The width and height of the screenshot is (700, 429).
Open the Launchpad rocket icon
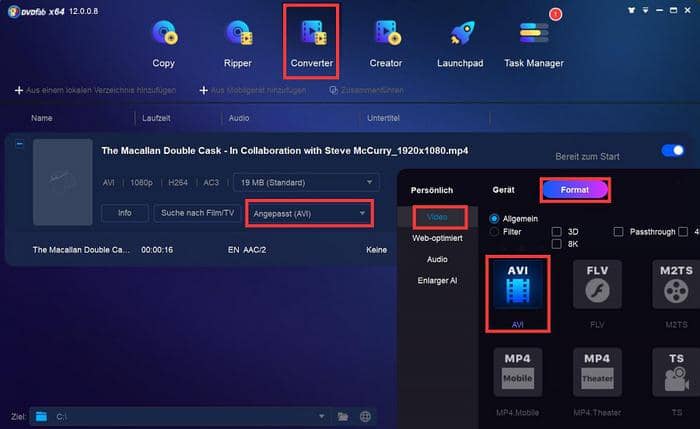(x=461, y=33)
